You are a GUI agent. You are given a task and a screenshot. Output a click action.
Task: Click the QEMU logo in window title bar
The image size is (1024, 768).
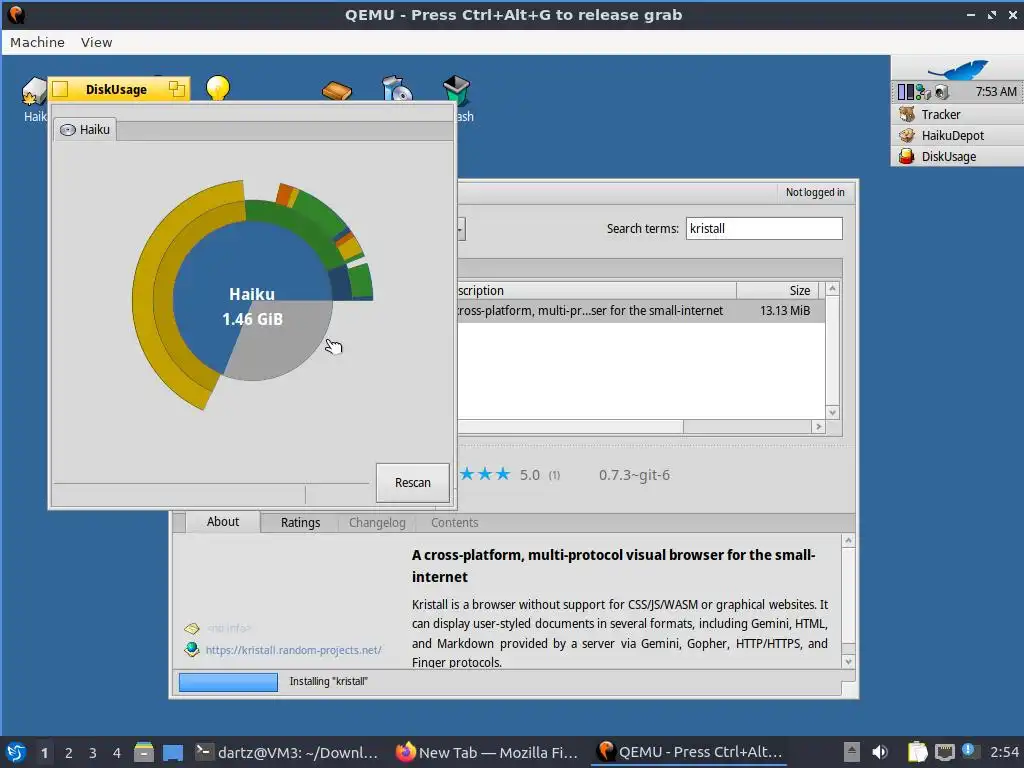pos(16,14)
